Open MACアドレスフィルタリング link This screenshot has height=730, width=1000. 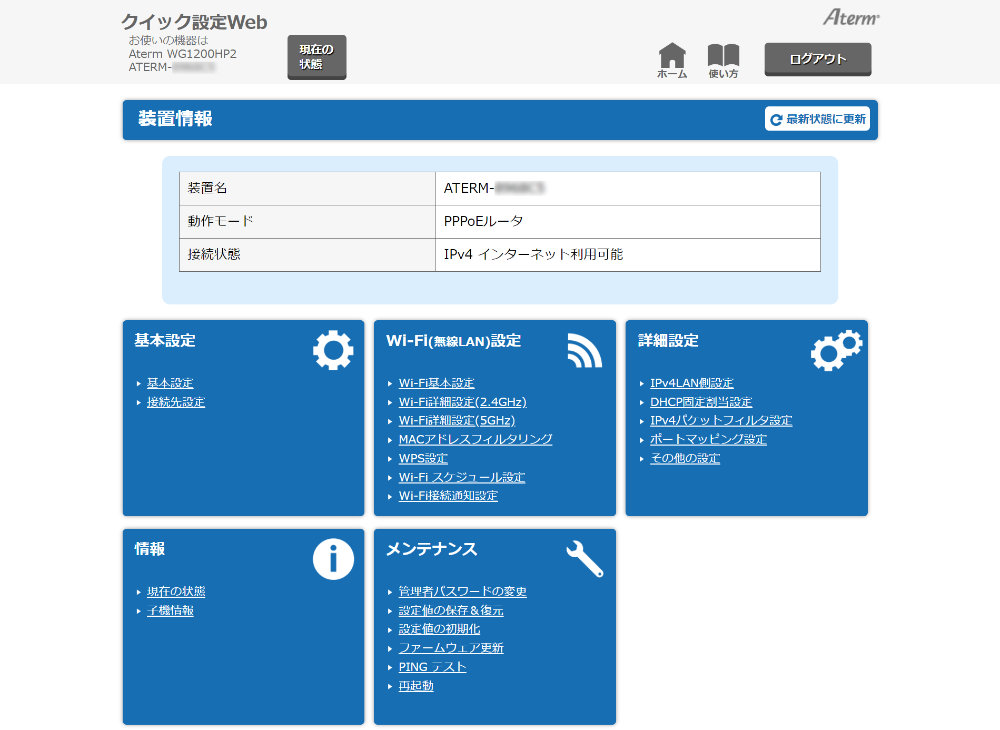(x=475, y=439)
